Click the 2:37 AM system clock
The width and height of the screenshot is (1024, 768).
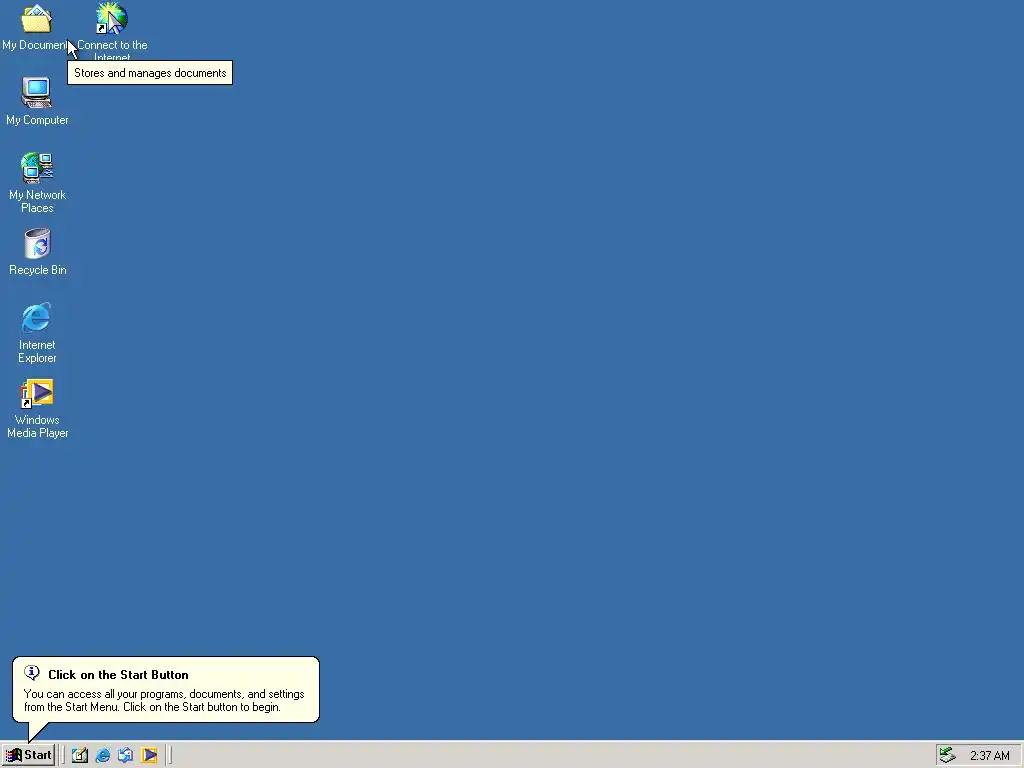[989, 756]
